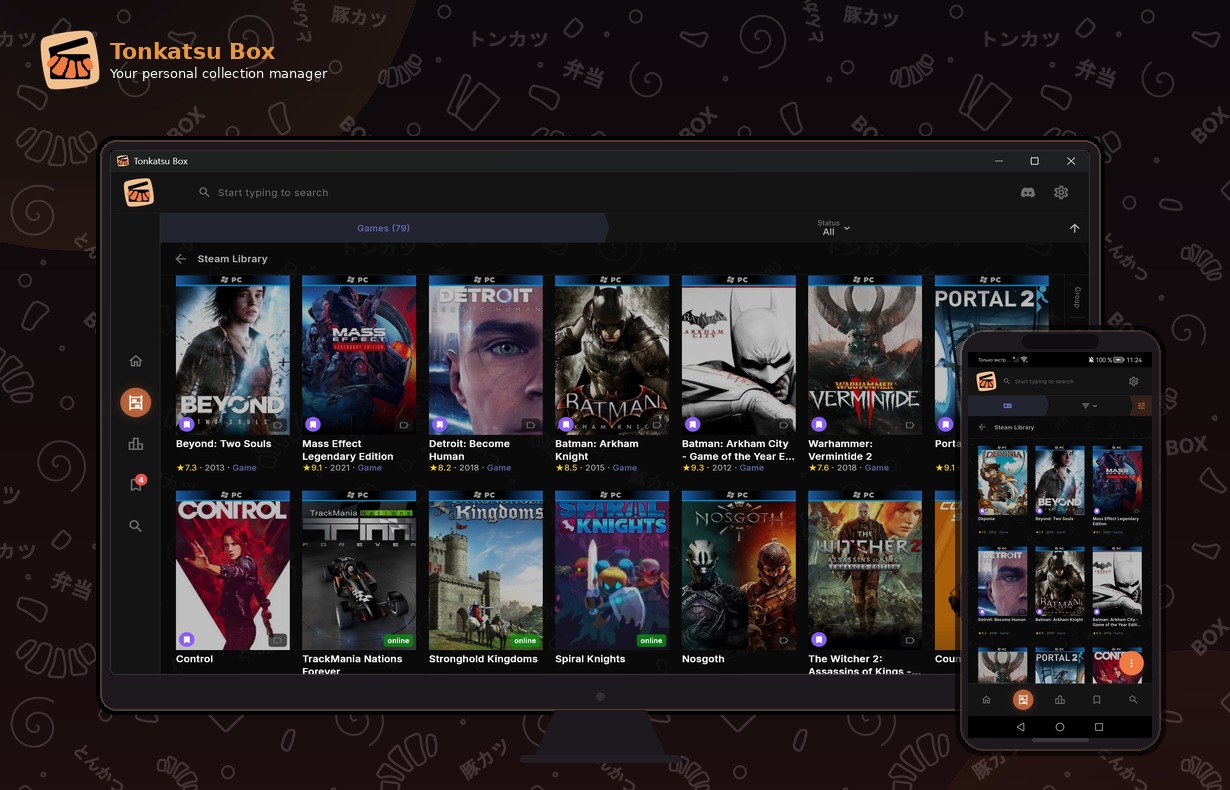The image size is (1230, 790).
Task: Open Warhammer: Vermintide 2 cover on desktop
Action: 865,355
